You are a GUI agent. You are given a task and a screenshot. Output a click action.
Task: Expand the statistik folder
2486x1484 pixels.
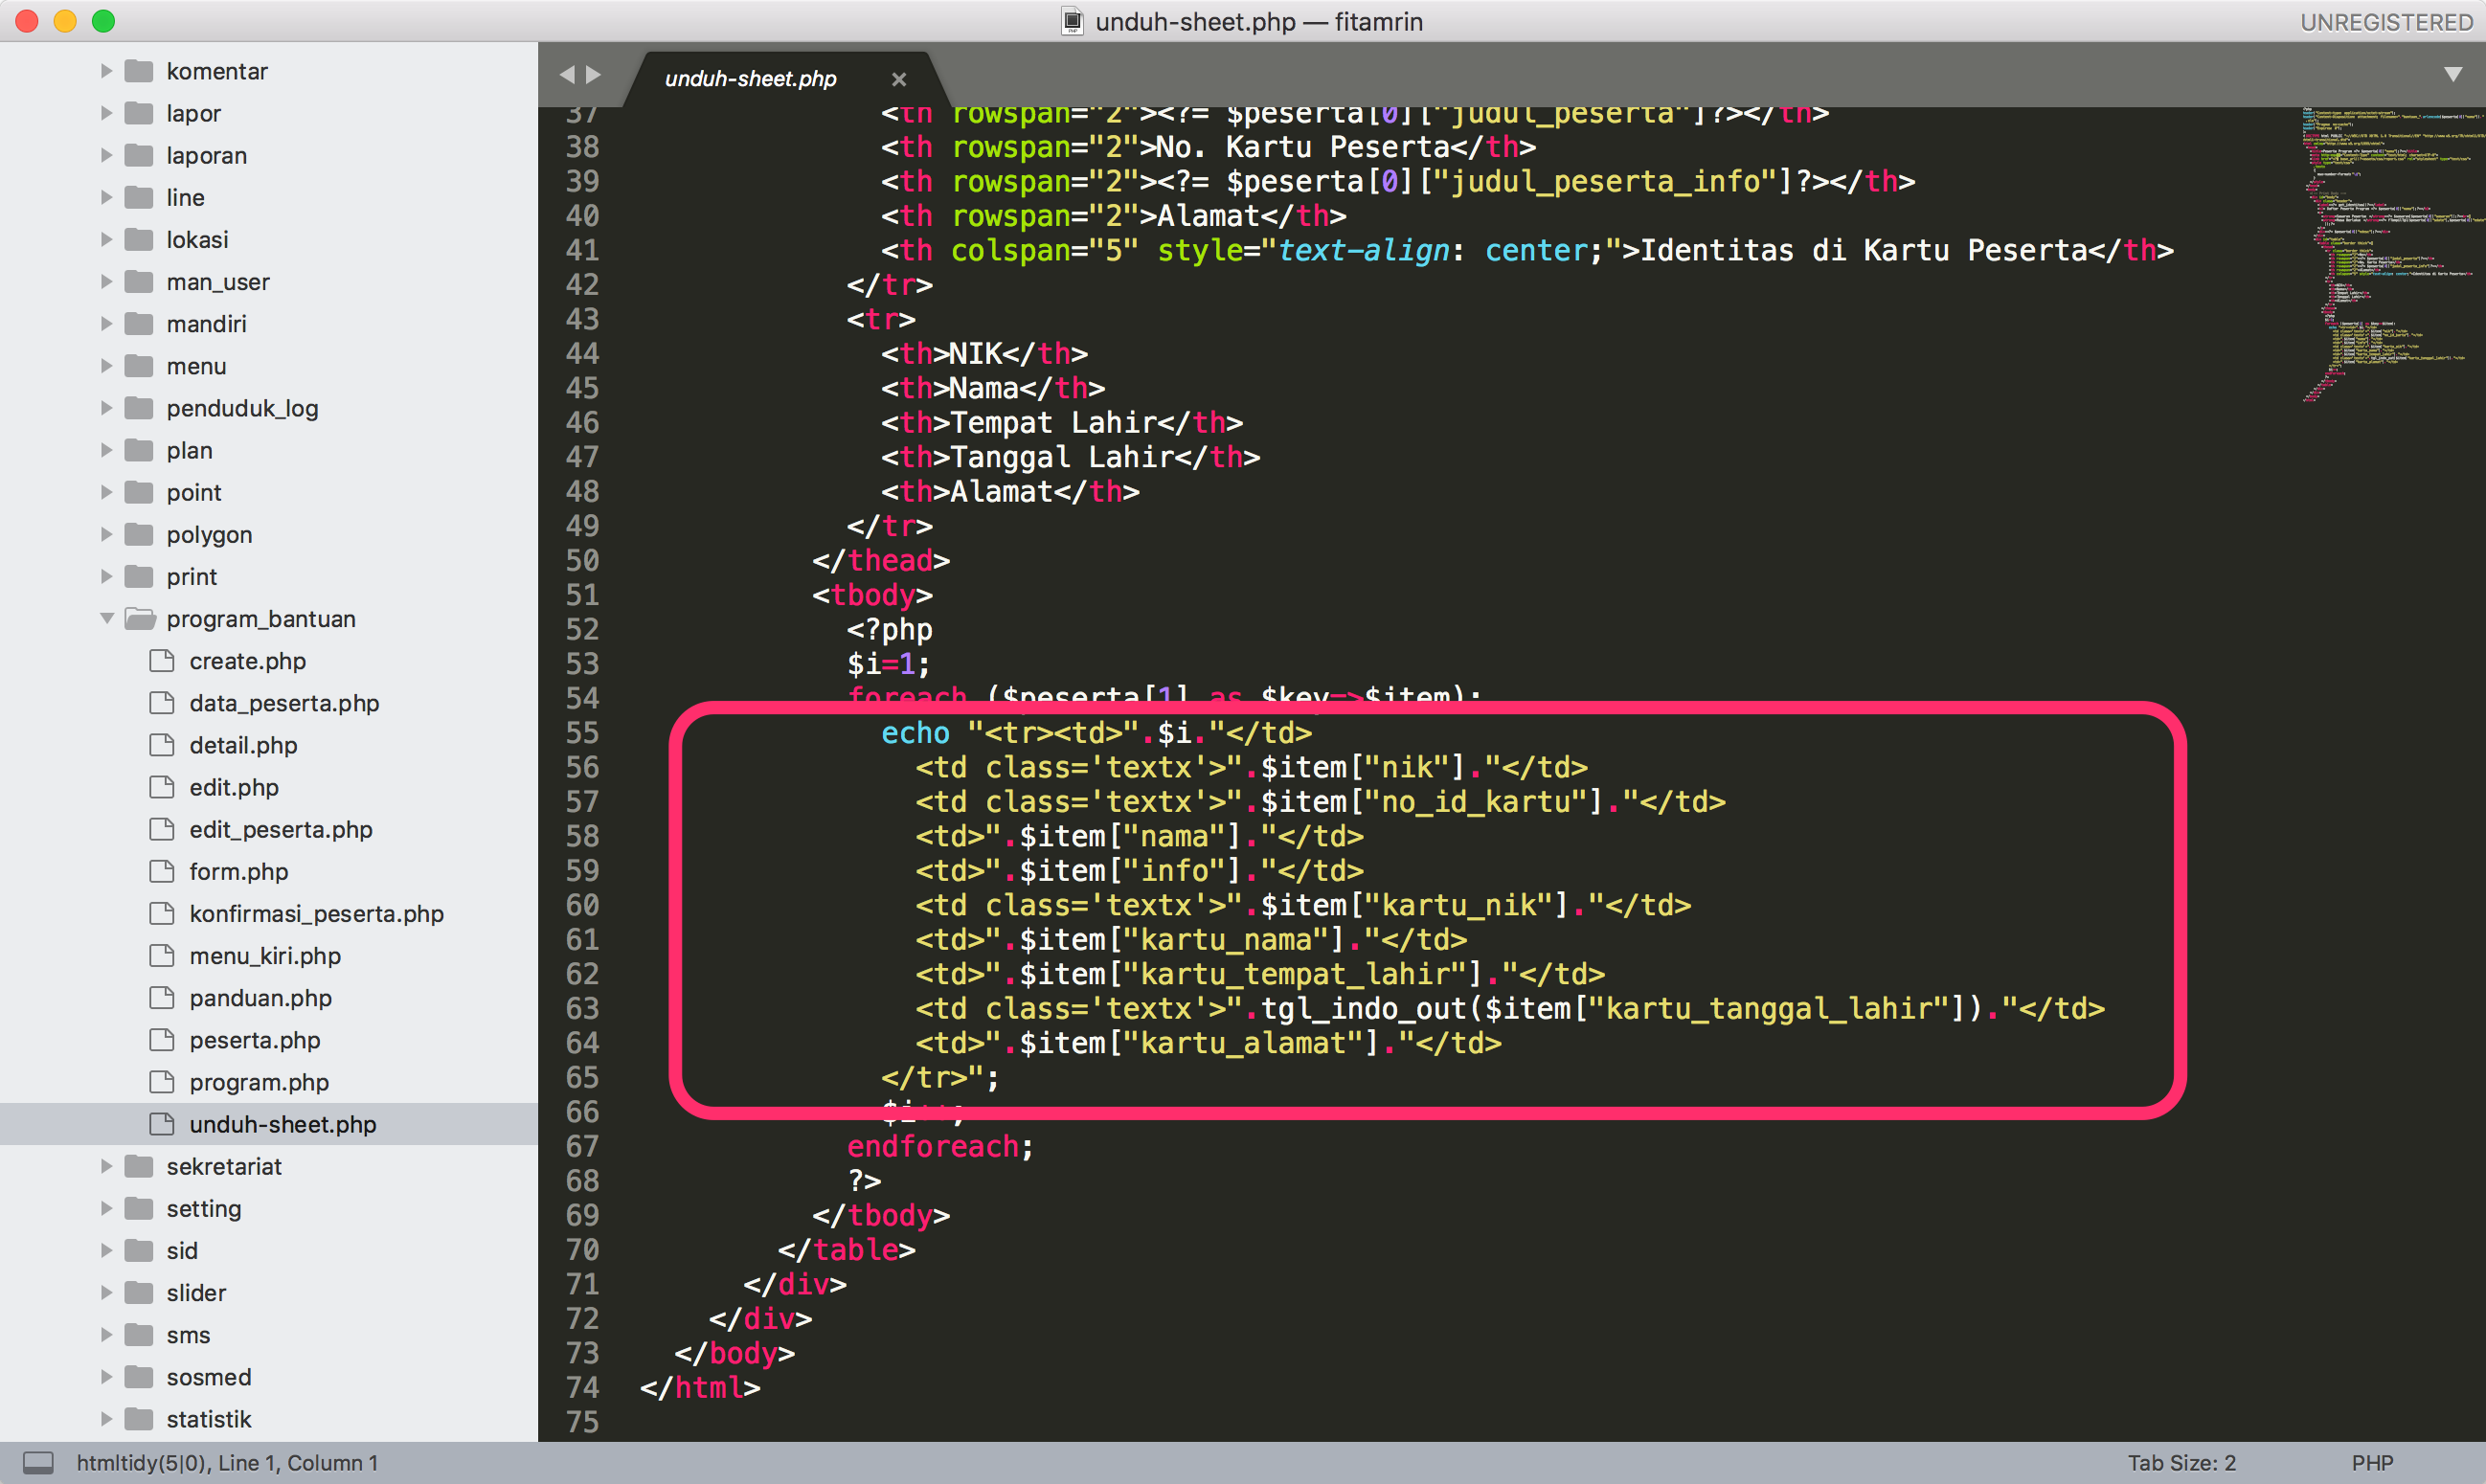pyautogui.click(x=106, y=1418)
